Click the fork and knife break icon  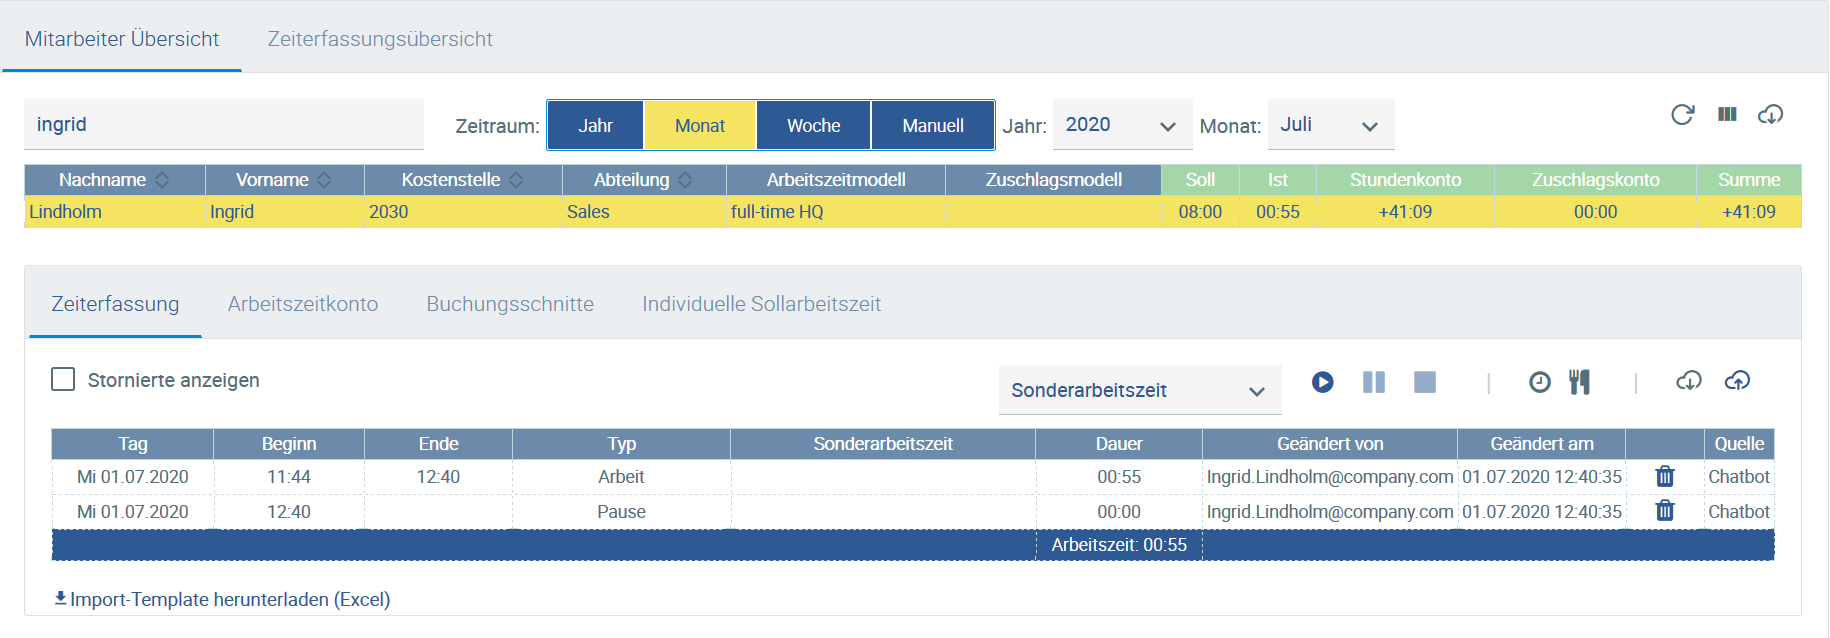[1580, 382]
